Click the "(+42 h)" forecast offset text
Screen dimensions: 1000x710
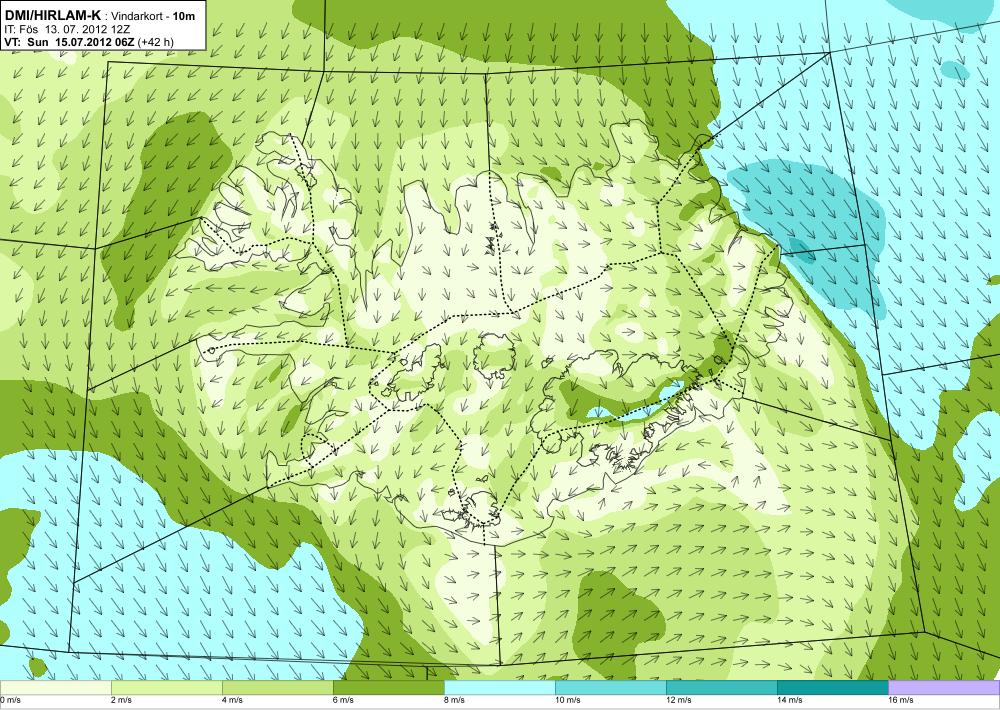pyautogui.click(x=155, y=42)
